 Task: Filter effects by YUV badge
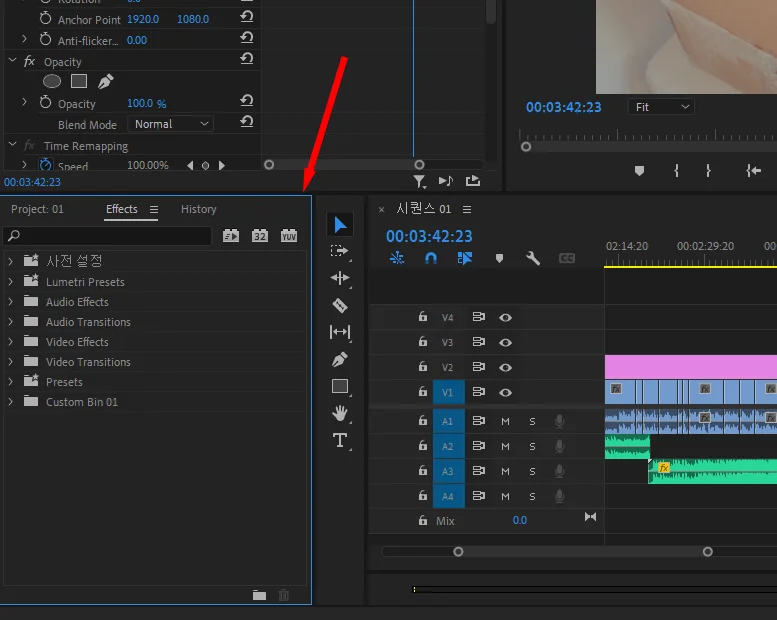click(289, 235)
